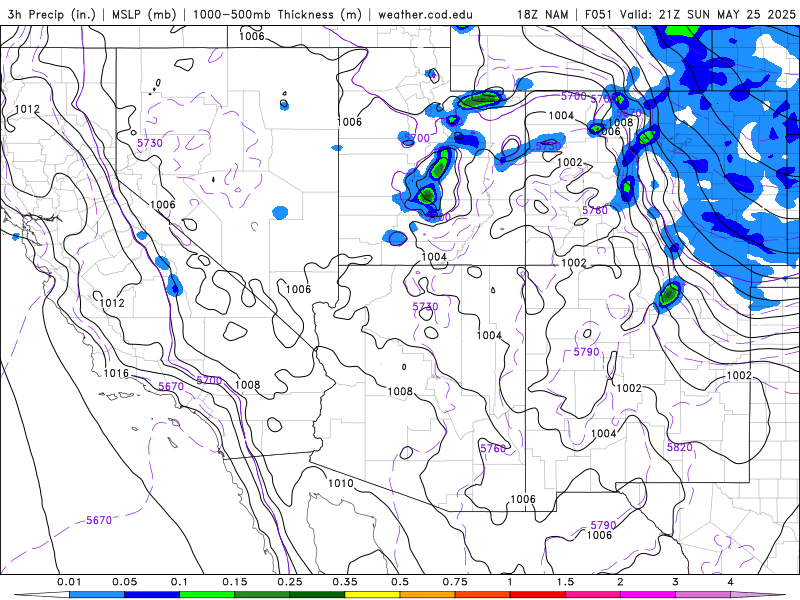
Task: Click the yellow 0.35–0.5 color bar segment
Action: click(372, 595)
